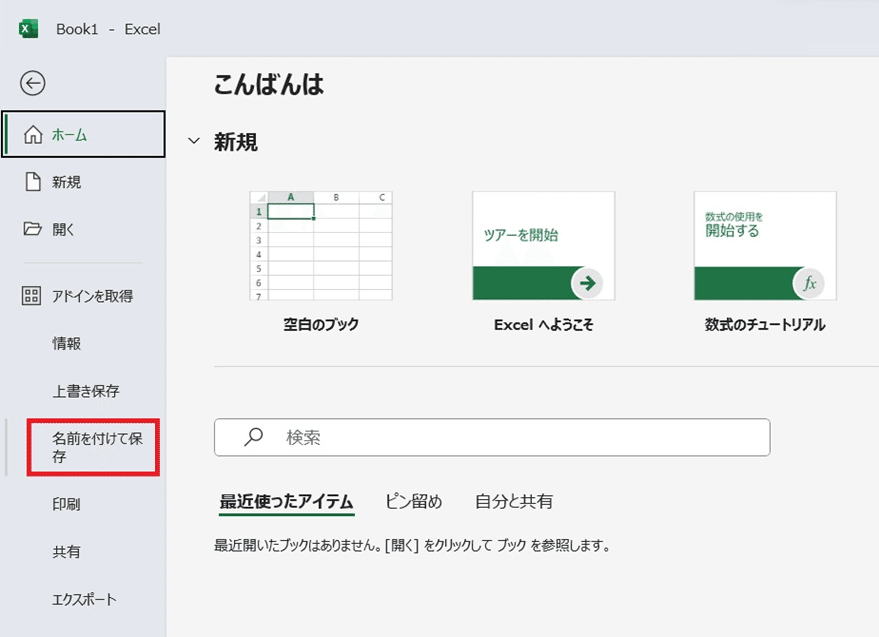Viewport: 879px width, 637px height.
Task: Click the back arrow circle icon
Action: tap(33, 84)
